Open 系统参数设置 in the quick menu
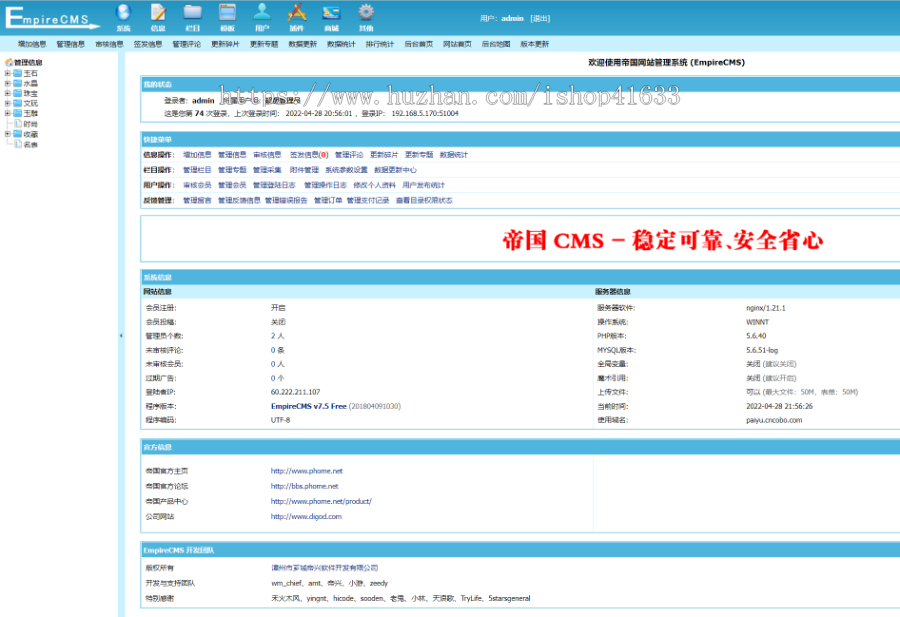The image size is (900, 617). point(346,170)
